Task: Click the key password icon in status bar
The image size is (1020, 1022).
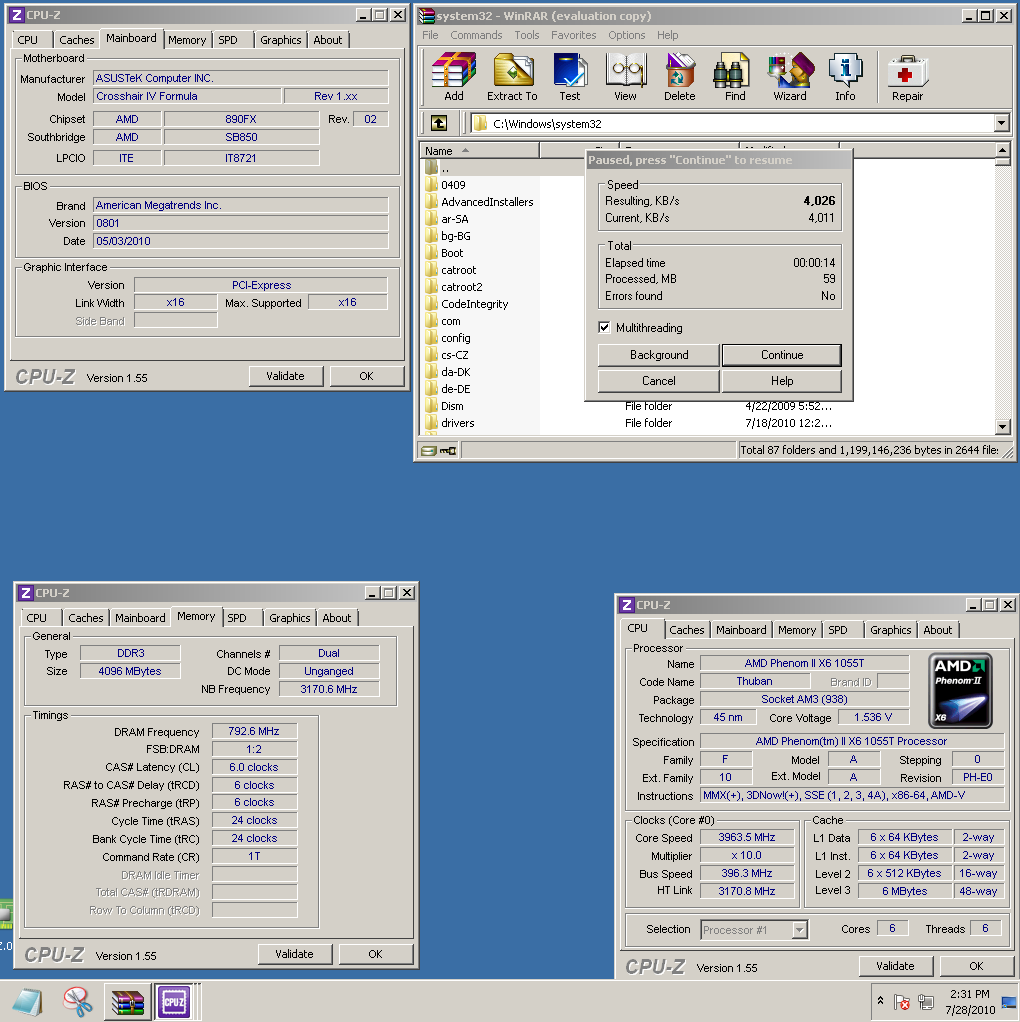Action: [448, 450]
